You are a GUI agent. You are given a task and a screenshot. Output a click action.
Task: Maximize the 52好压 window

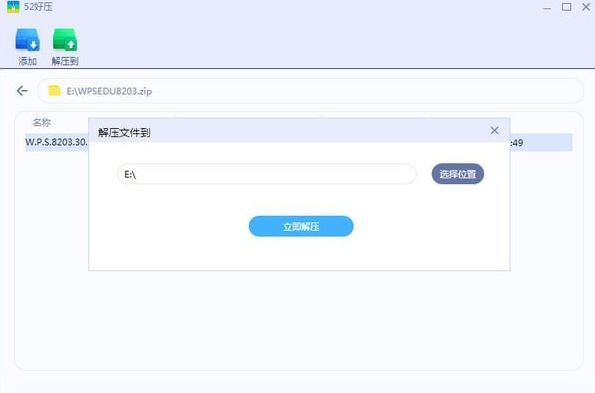tap(567, 7)
